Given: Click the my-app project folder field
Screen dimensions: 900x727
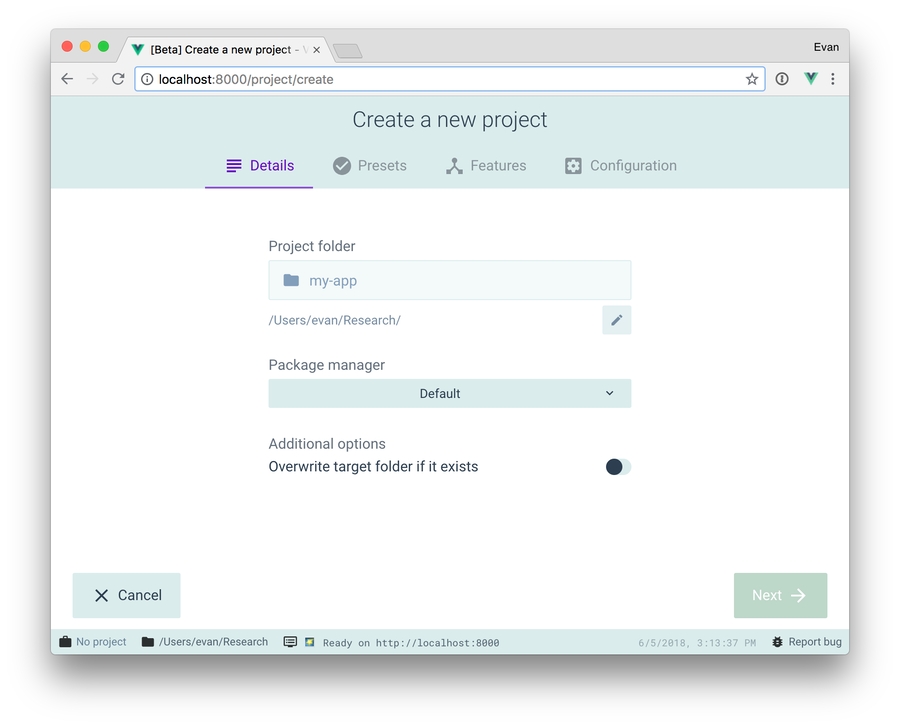Looking at the screenshot, I should (450, 281).
